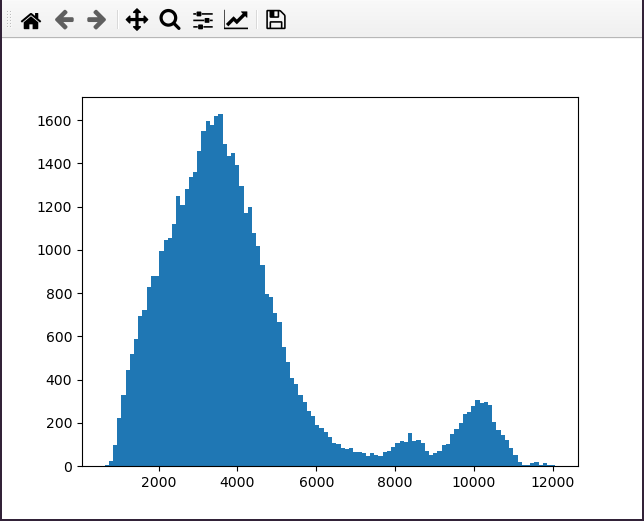644x521 pixels.
Task: Reset the plot to original view with Home icon
Action: 31,20
